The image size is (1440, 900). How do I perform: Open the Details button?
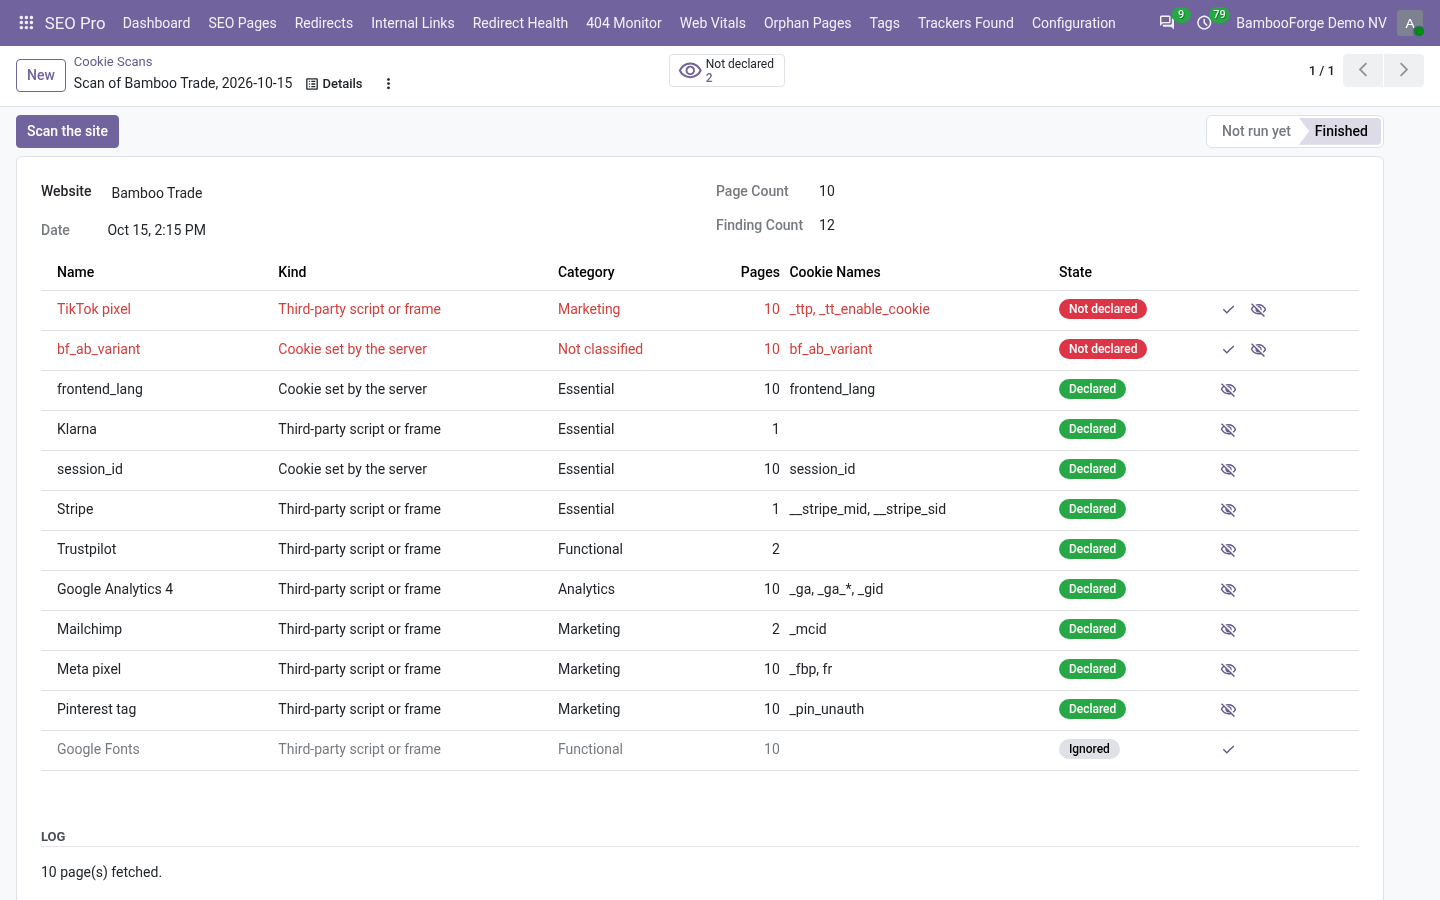(x=334, y=84)
